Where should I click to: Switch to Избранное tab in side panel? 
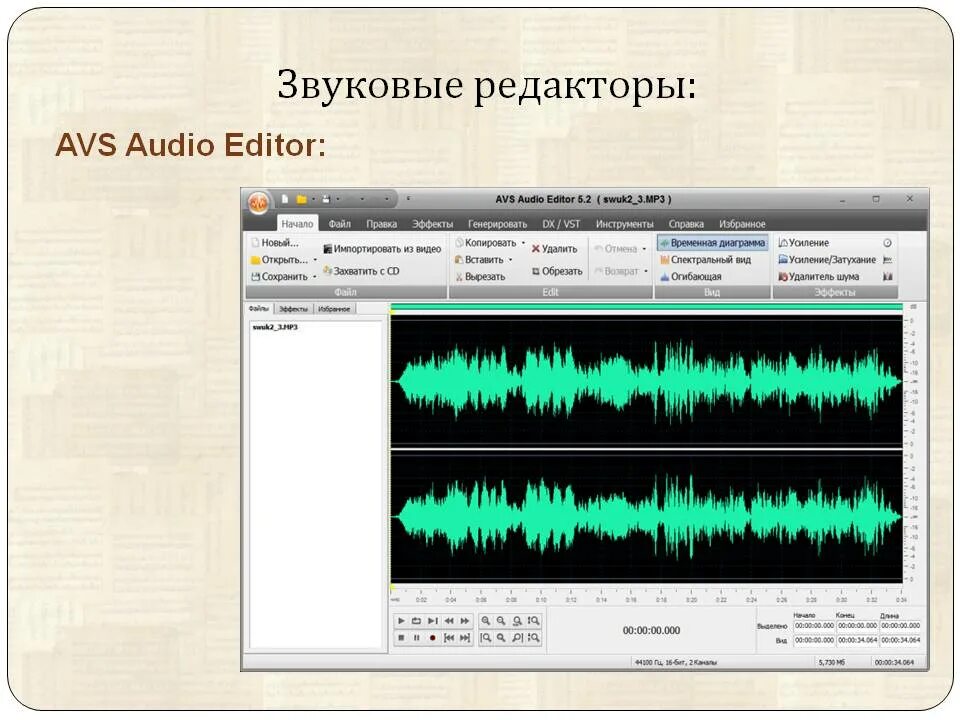[334, 309]
